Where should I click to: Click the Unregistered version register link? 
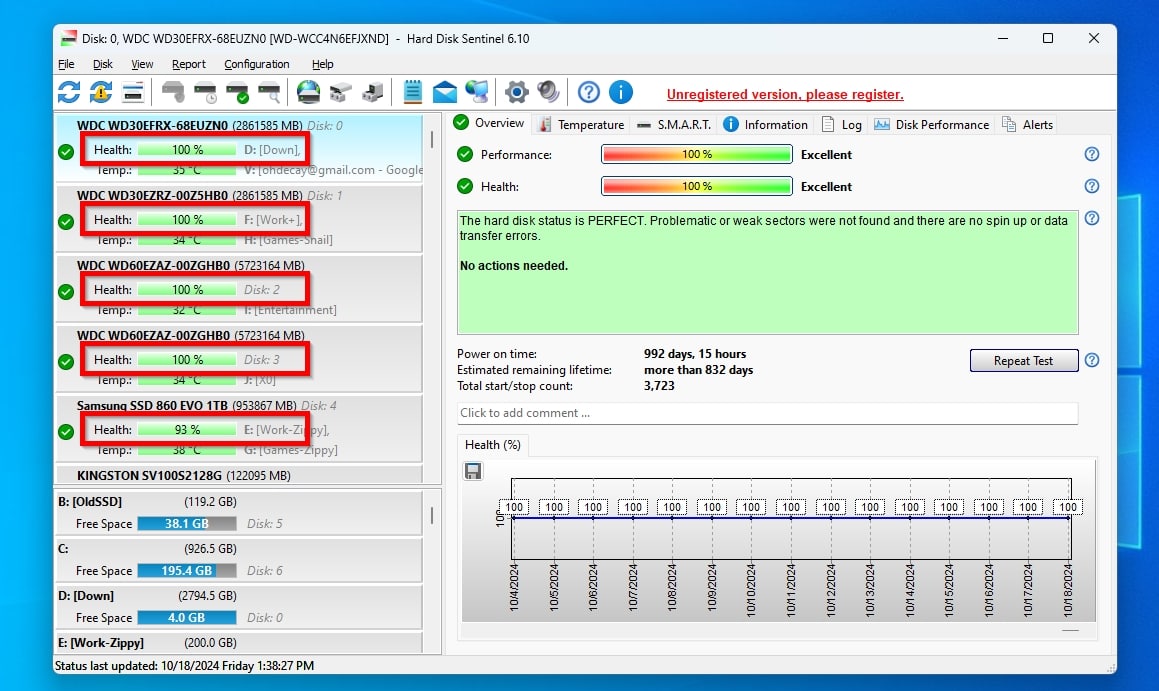[785, 95]
